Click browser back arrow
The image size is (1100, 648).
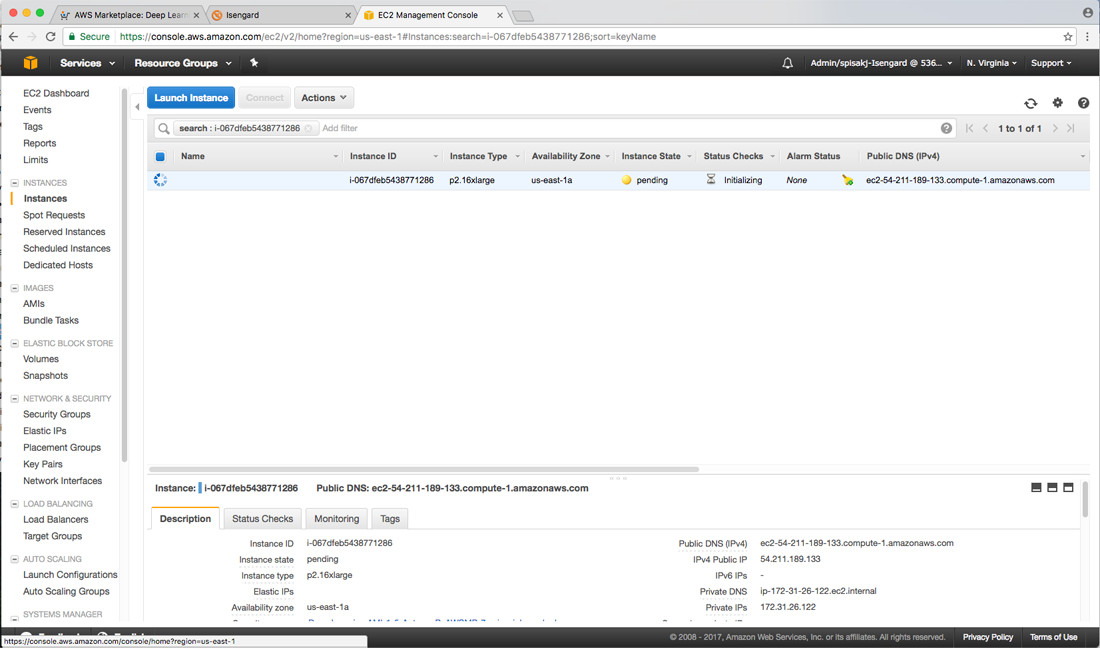[13, 36]
